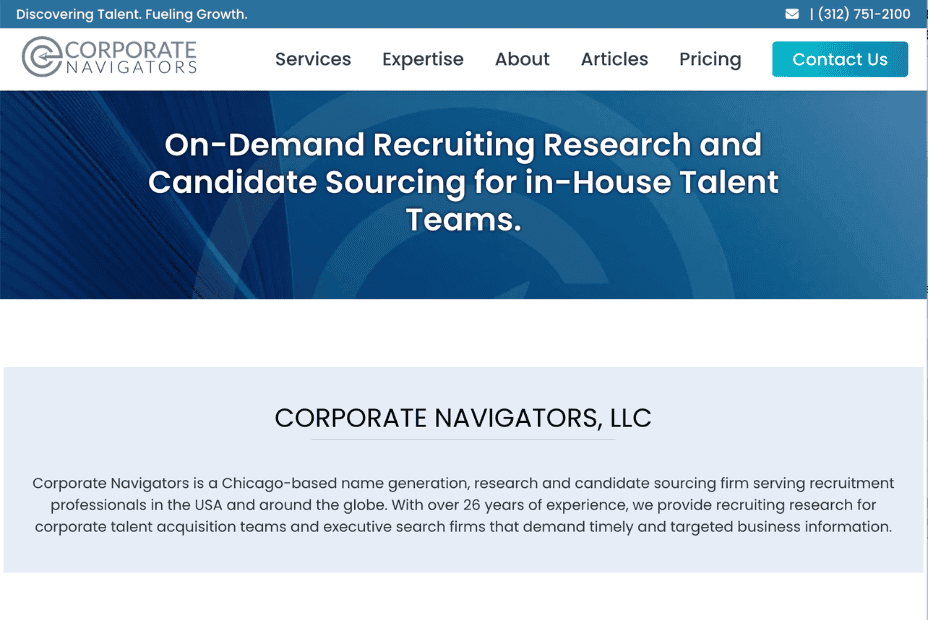Select the On-Demand Recruiting Research hero heading
This screenshot has width=930, height=620.
tap(463, 181)
